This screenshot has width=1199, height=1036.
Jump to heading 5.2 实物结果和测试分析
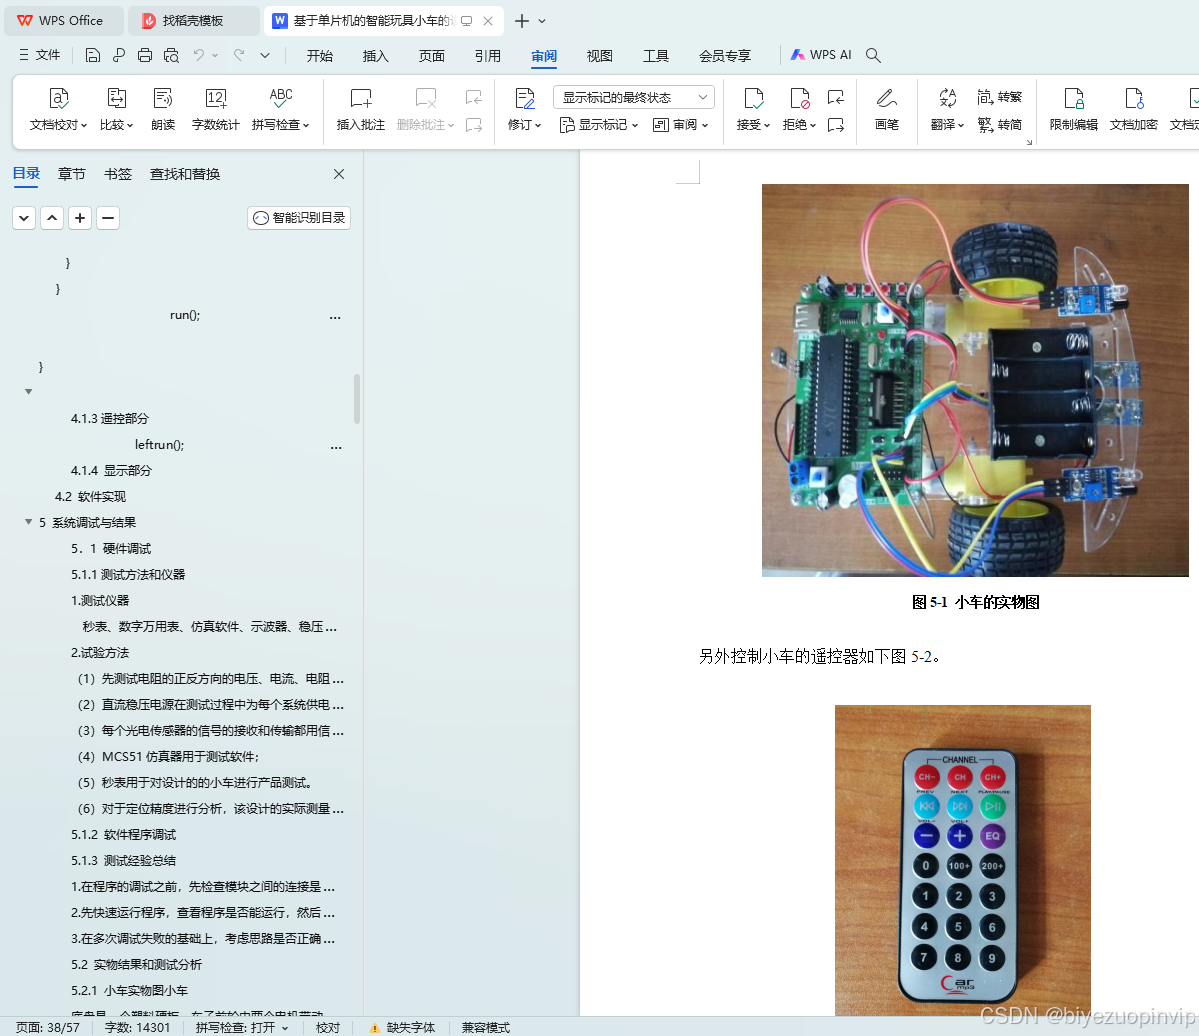[136, 964]
